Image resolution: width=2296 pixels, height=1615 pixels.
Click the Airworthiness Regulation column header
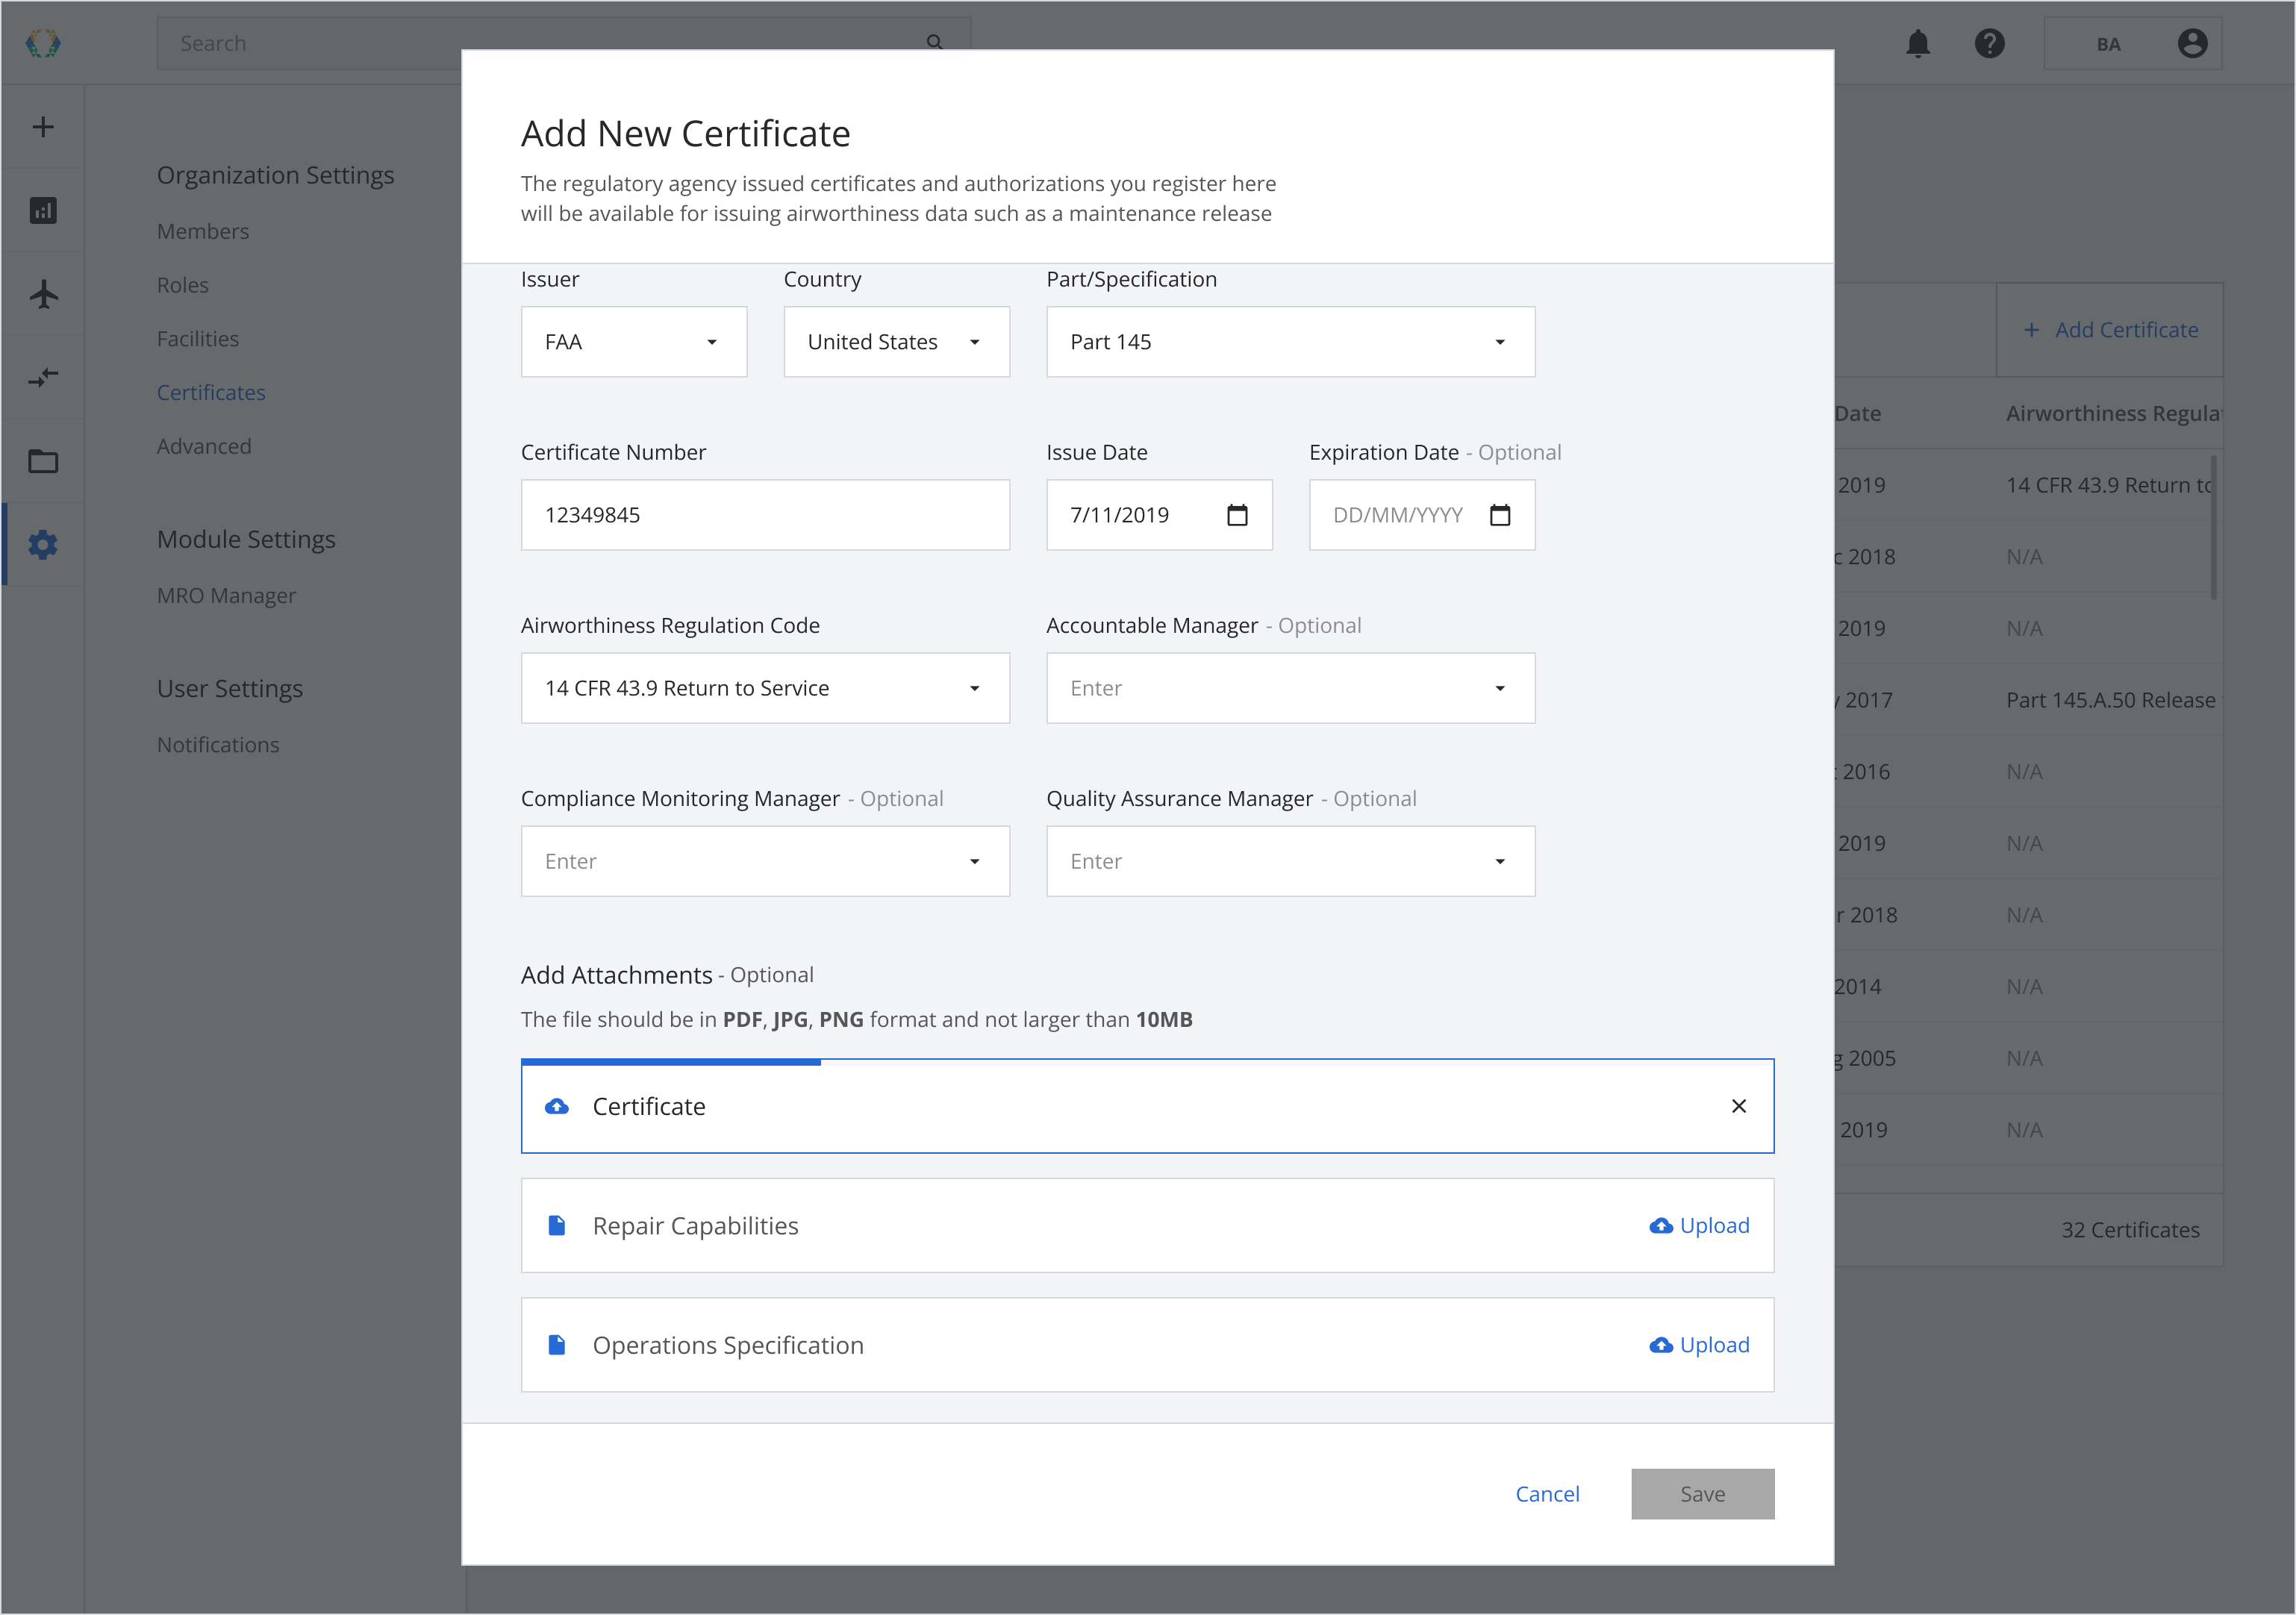coord(2114,413)
